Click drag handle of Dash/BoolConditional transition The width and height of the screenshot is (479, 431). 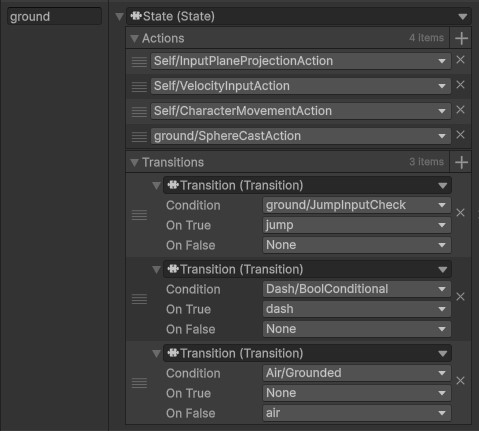click(139, 299)
